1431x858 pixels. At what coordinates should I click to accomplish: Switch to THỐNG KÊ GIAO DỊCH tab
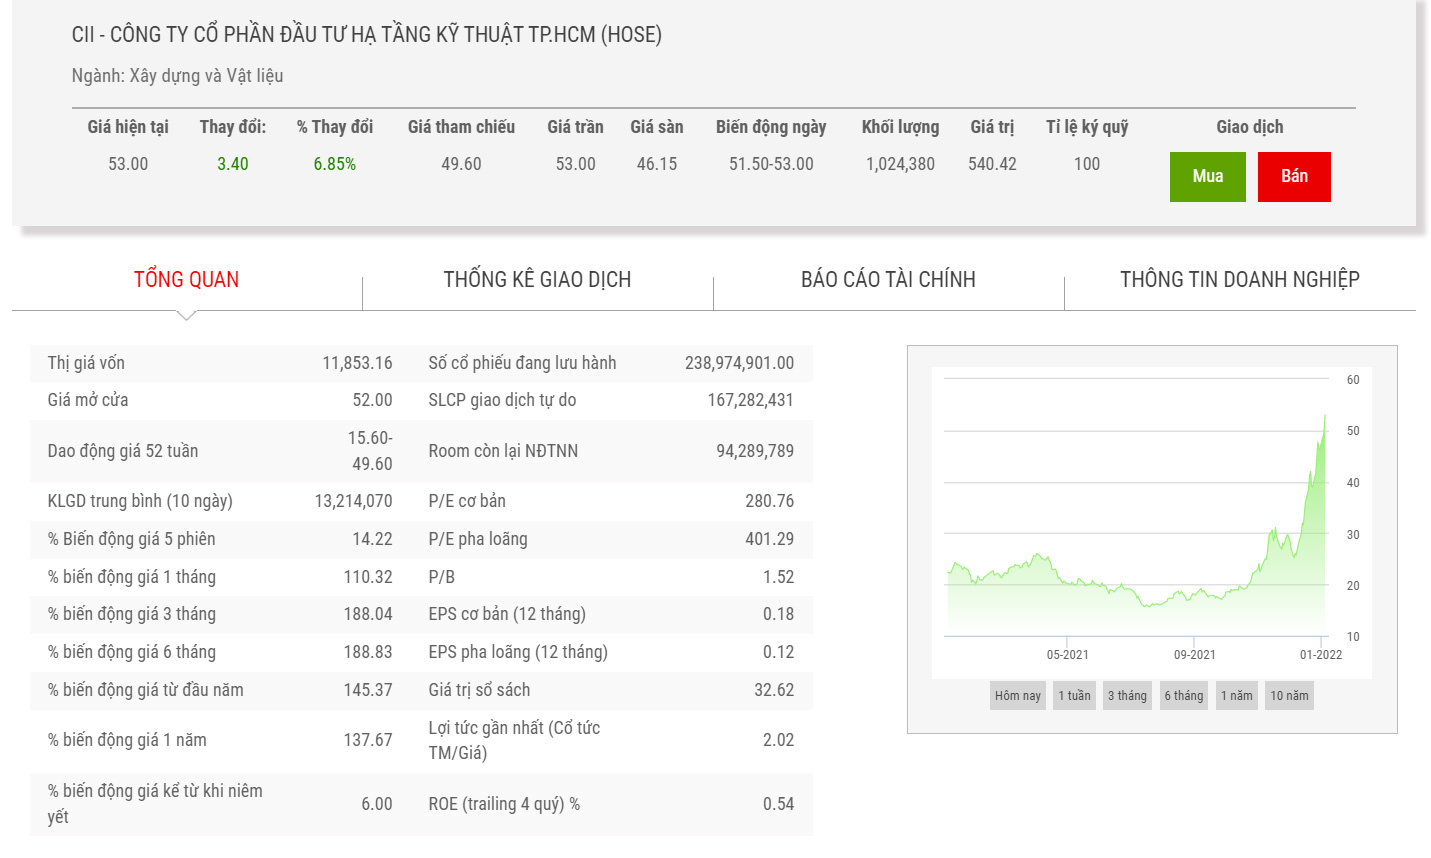[537, 280]
